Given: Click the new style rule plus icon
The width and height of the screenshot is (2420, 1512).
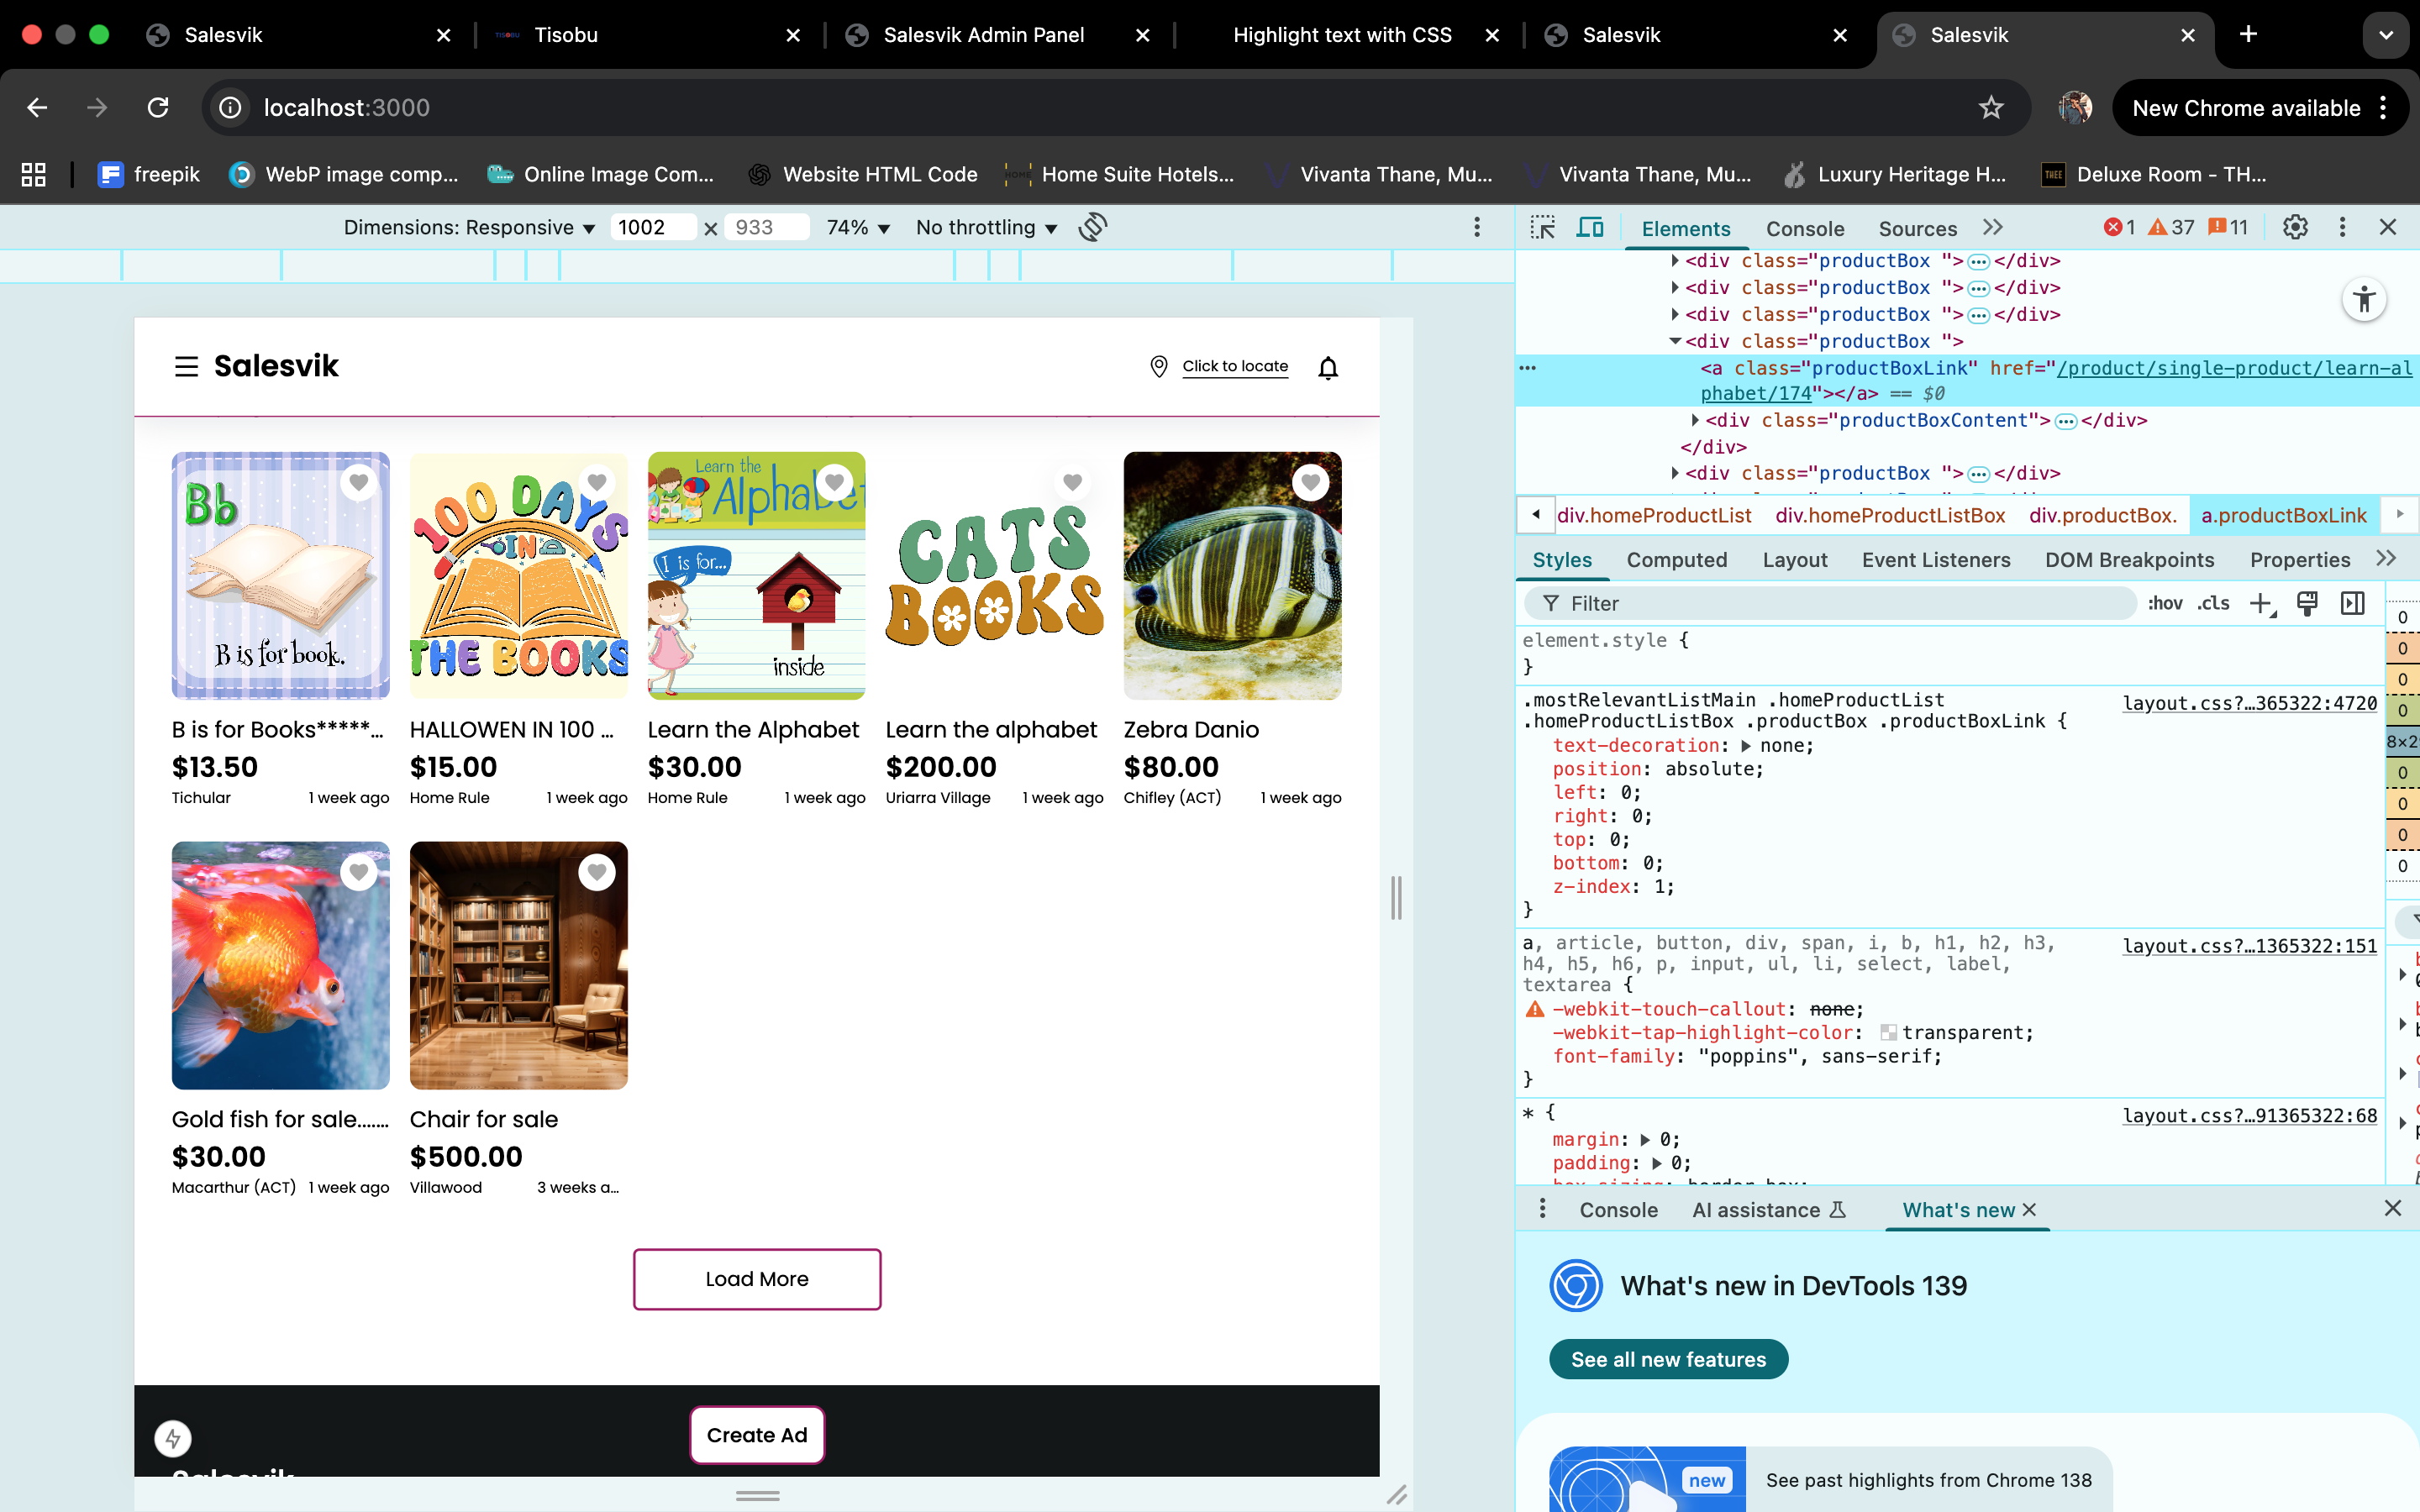Looking at the screenshot, I should (2260, 603).
